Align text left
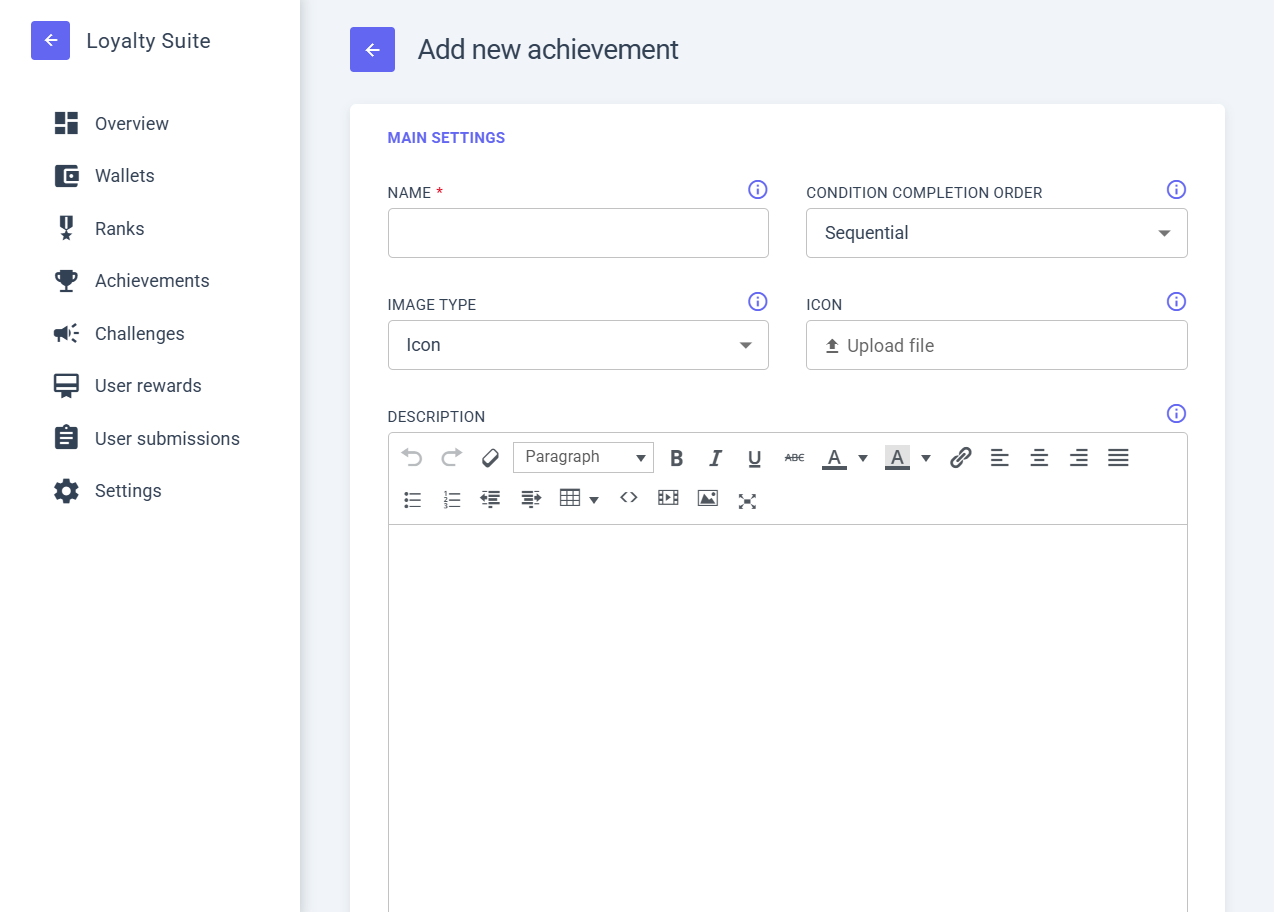 1000,457
